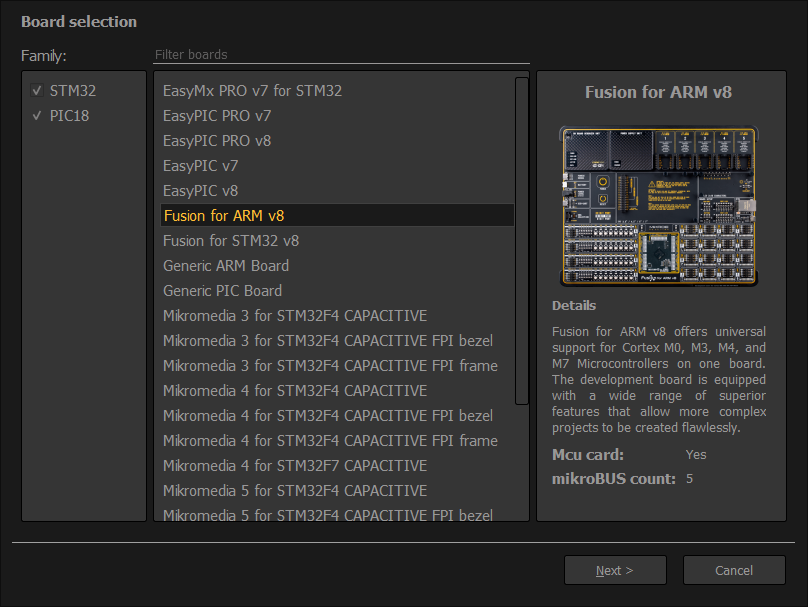Select EasyPIC v7 board
Screen dimensions: 808x607
pos(338,166)
